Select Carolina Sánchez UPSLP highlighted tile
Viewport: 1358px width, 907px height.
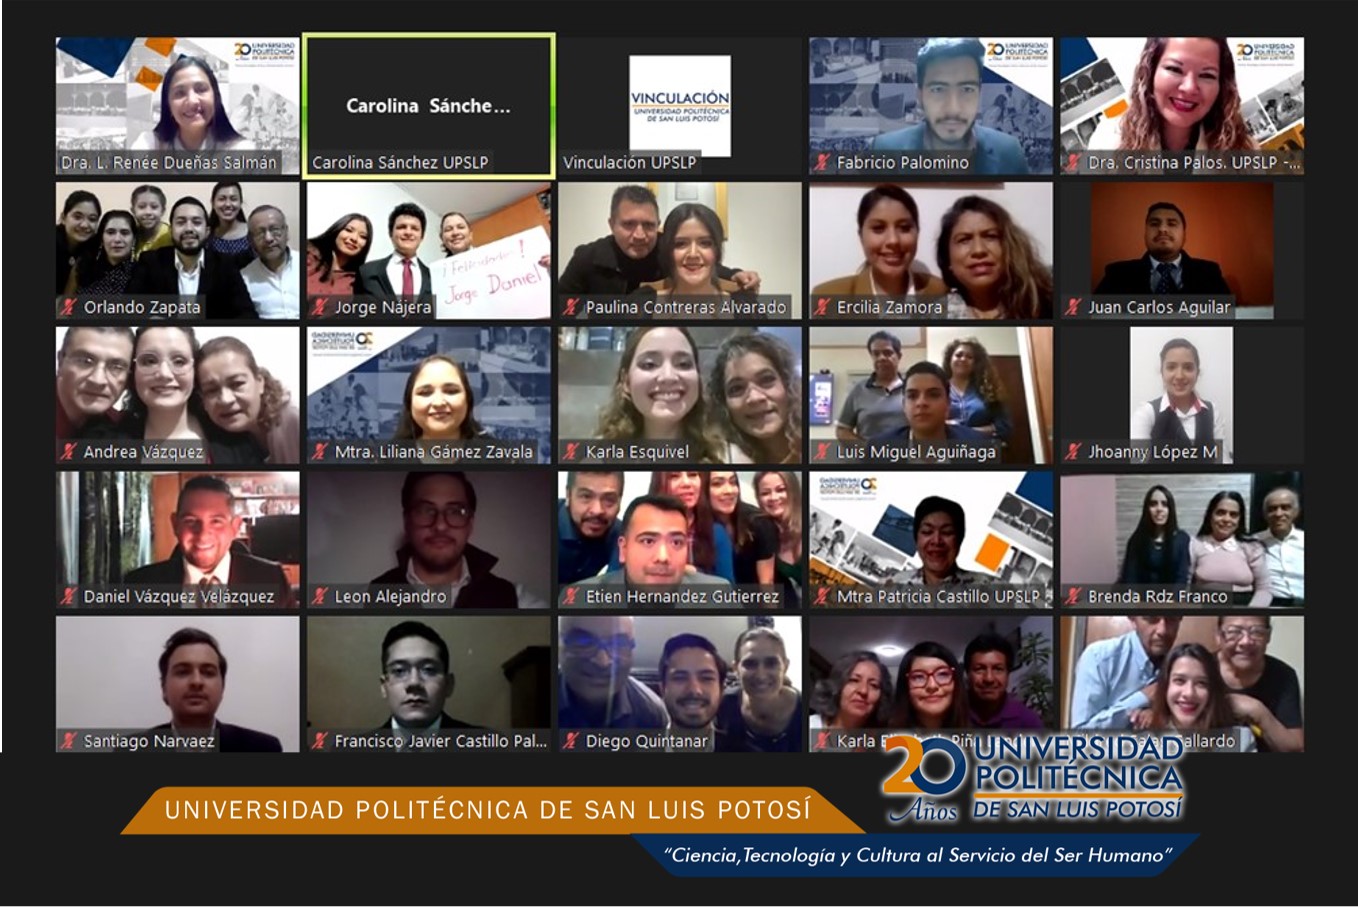pyautogui.click(x=429, y=106)
